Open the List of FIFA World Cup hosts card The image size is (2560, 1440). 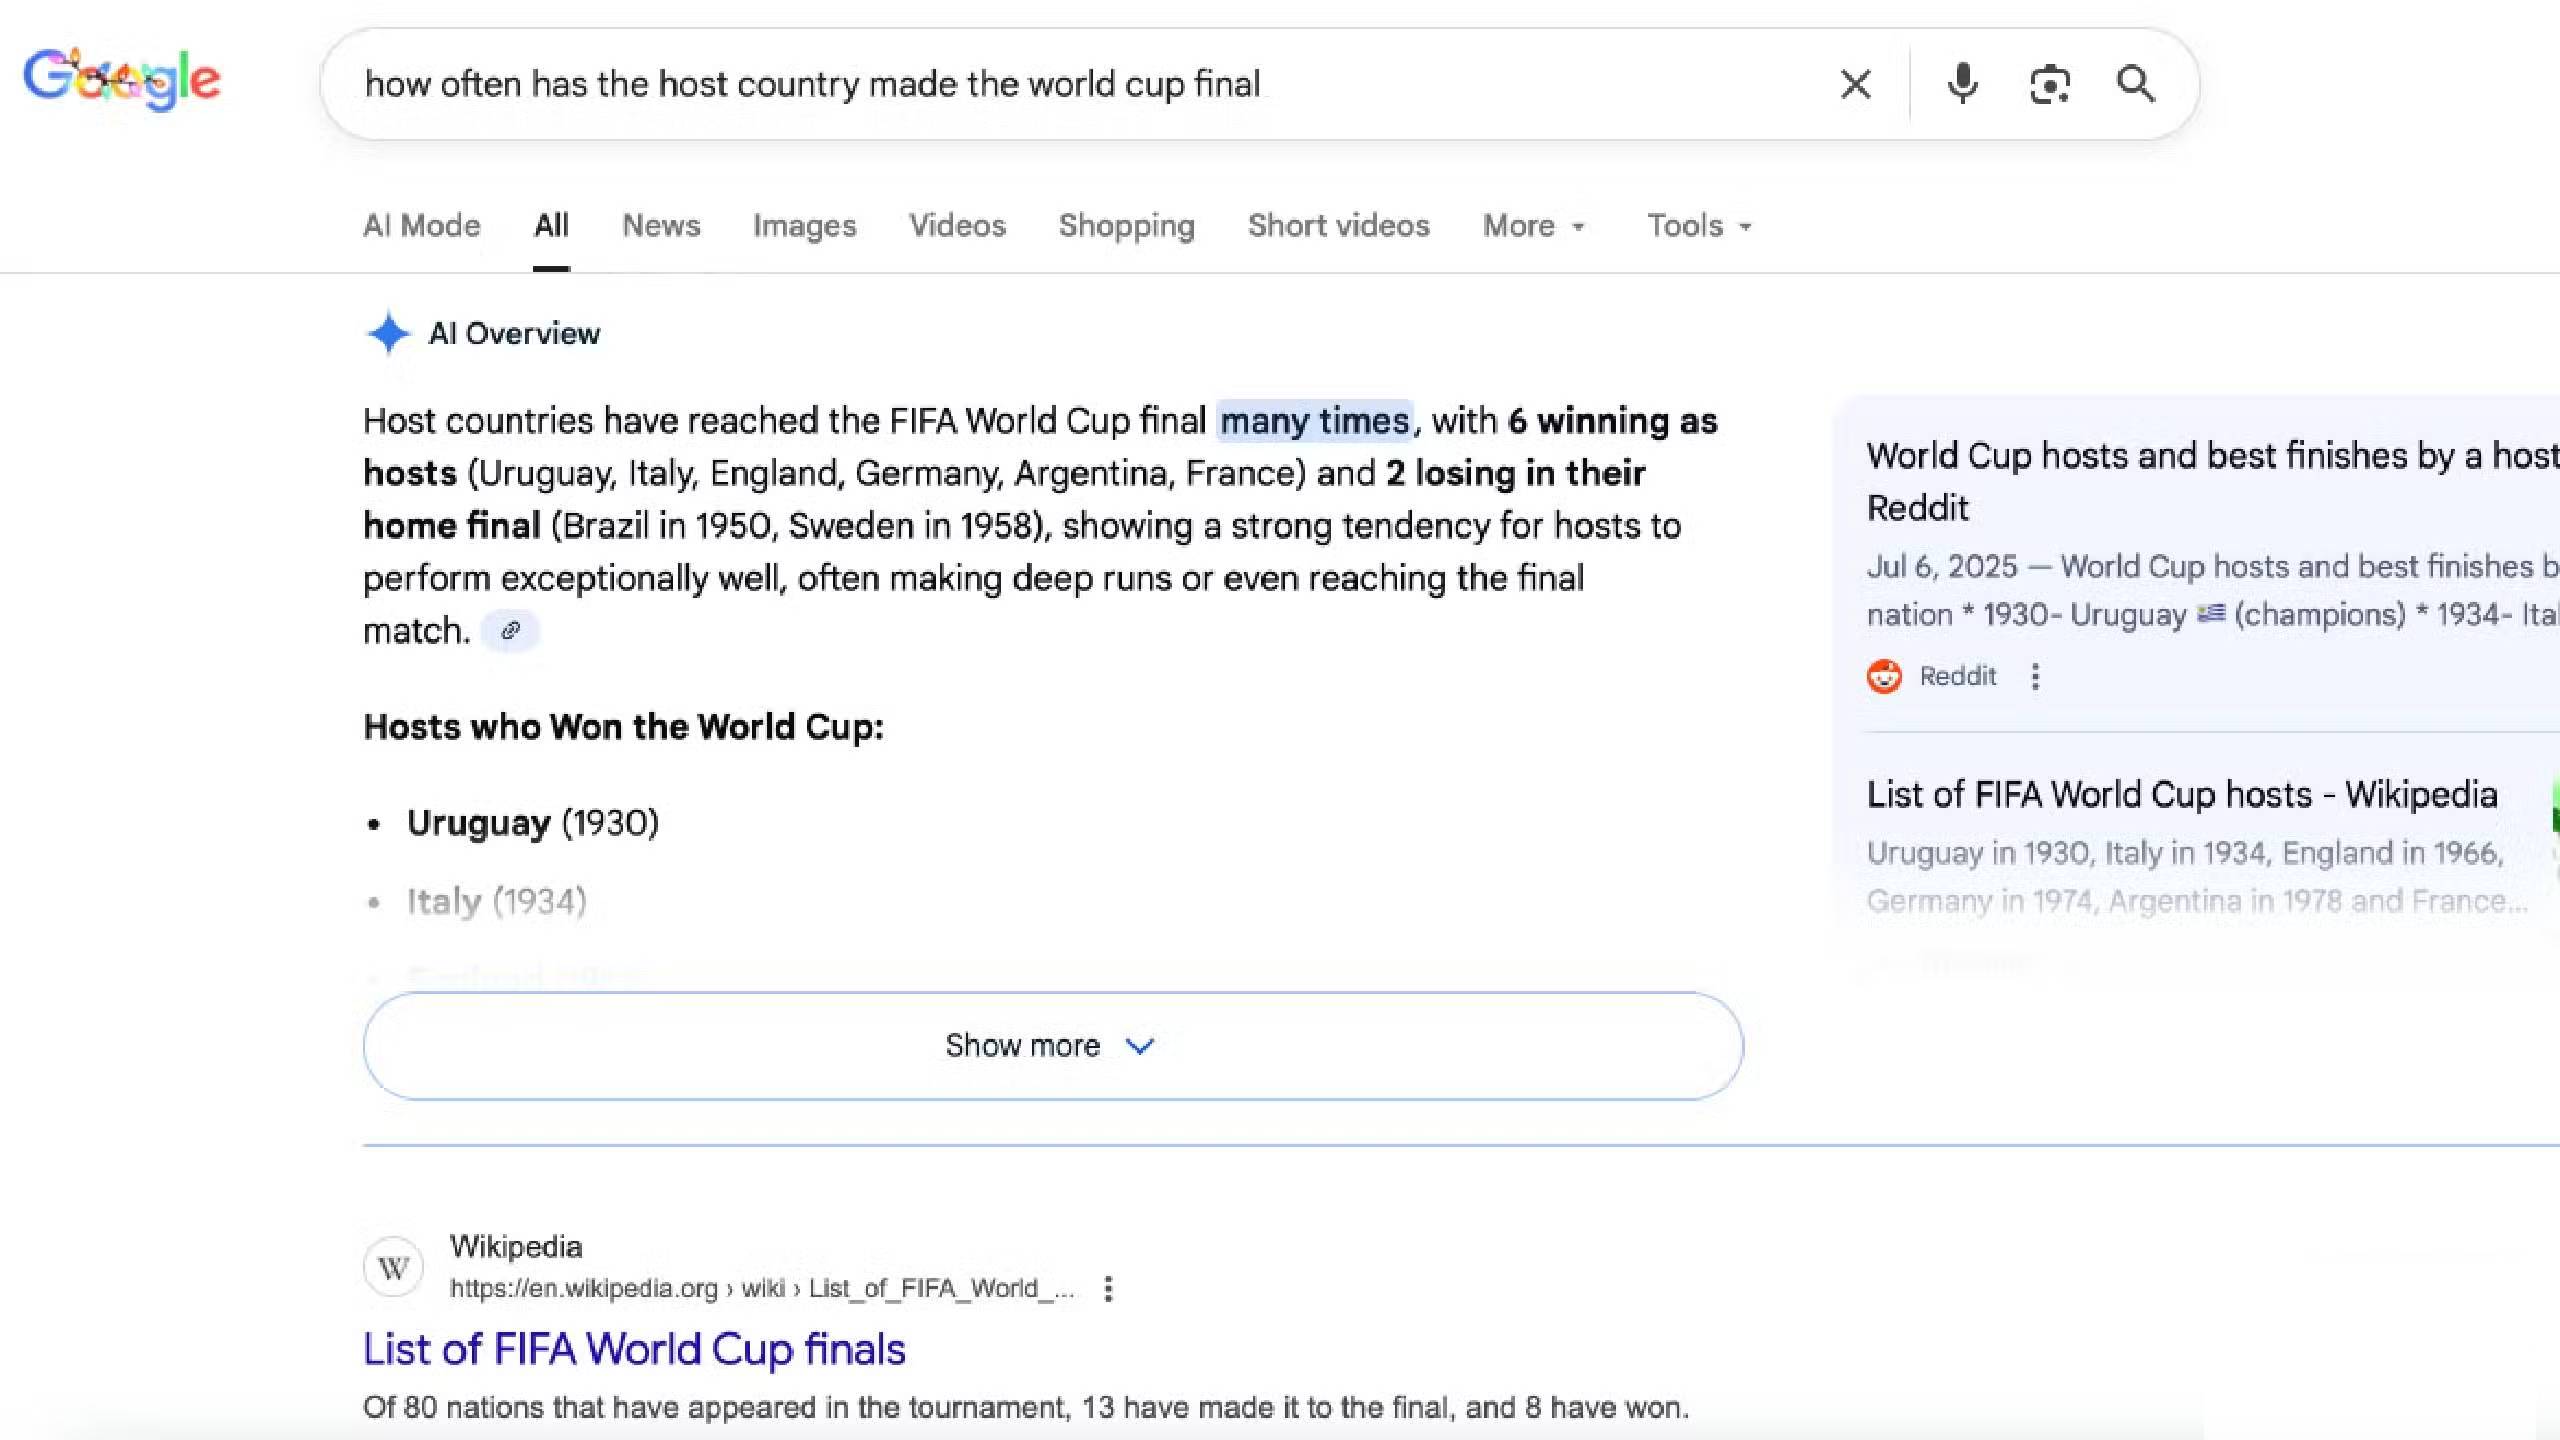[x=2181, y=795]
